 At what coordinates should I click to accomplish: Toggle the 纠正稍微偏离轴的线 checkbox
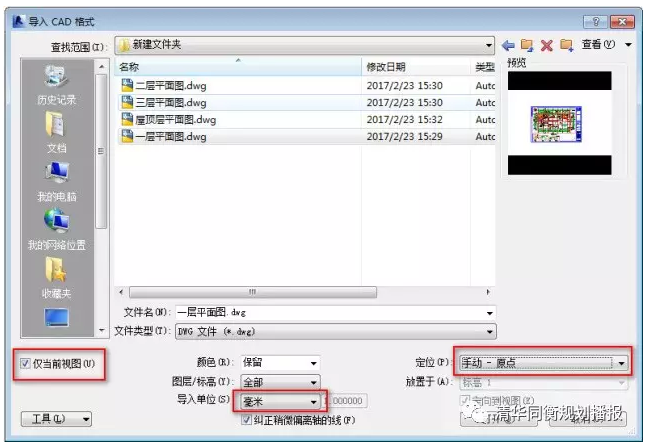coord(247,420)
